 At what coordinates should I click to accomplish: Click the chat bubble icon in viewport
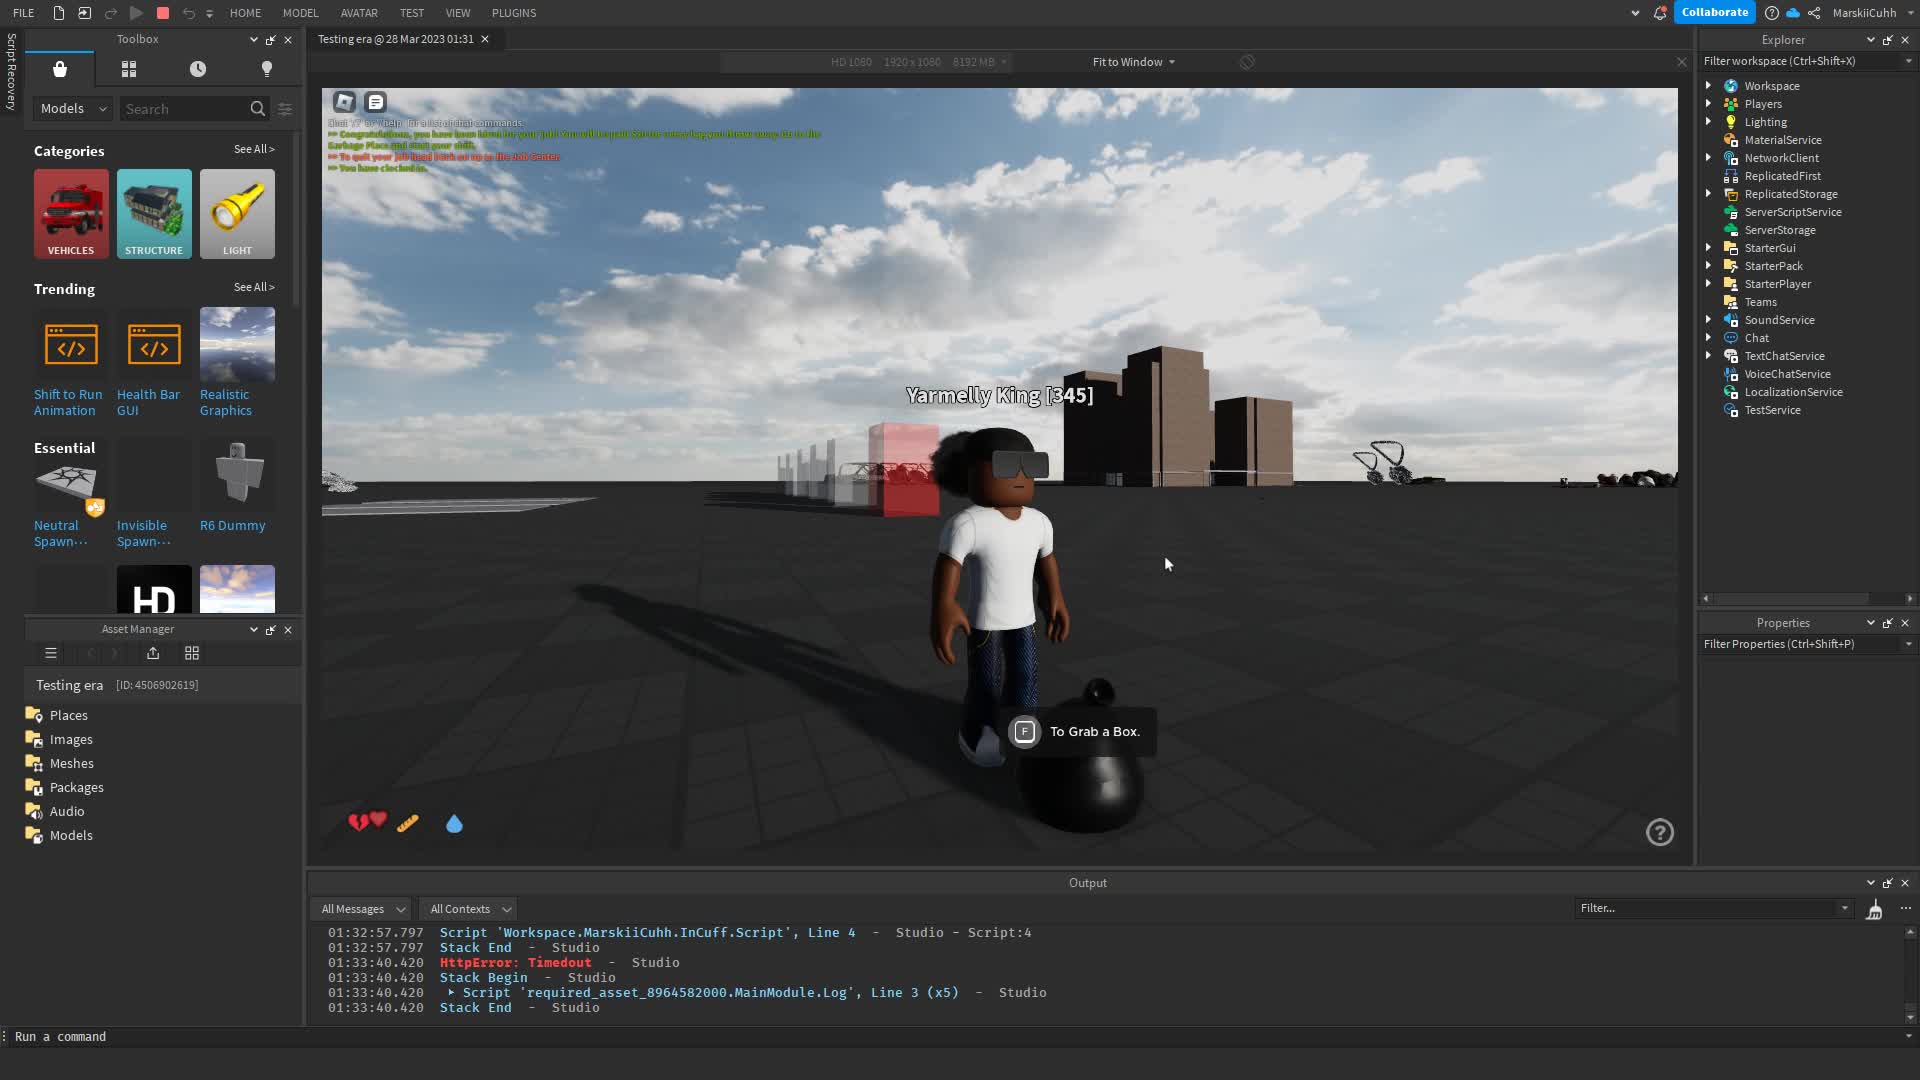point(376,102)
